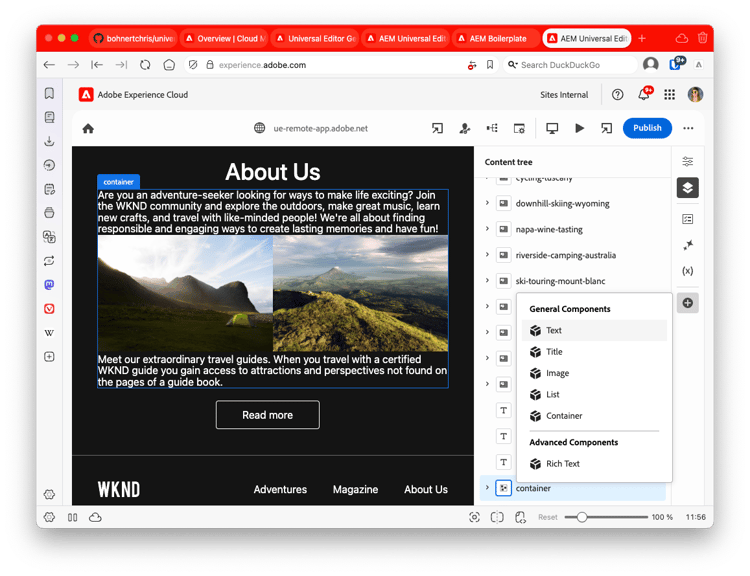
Task: Click the Read more button
Action: 267,415
